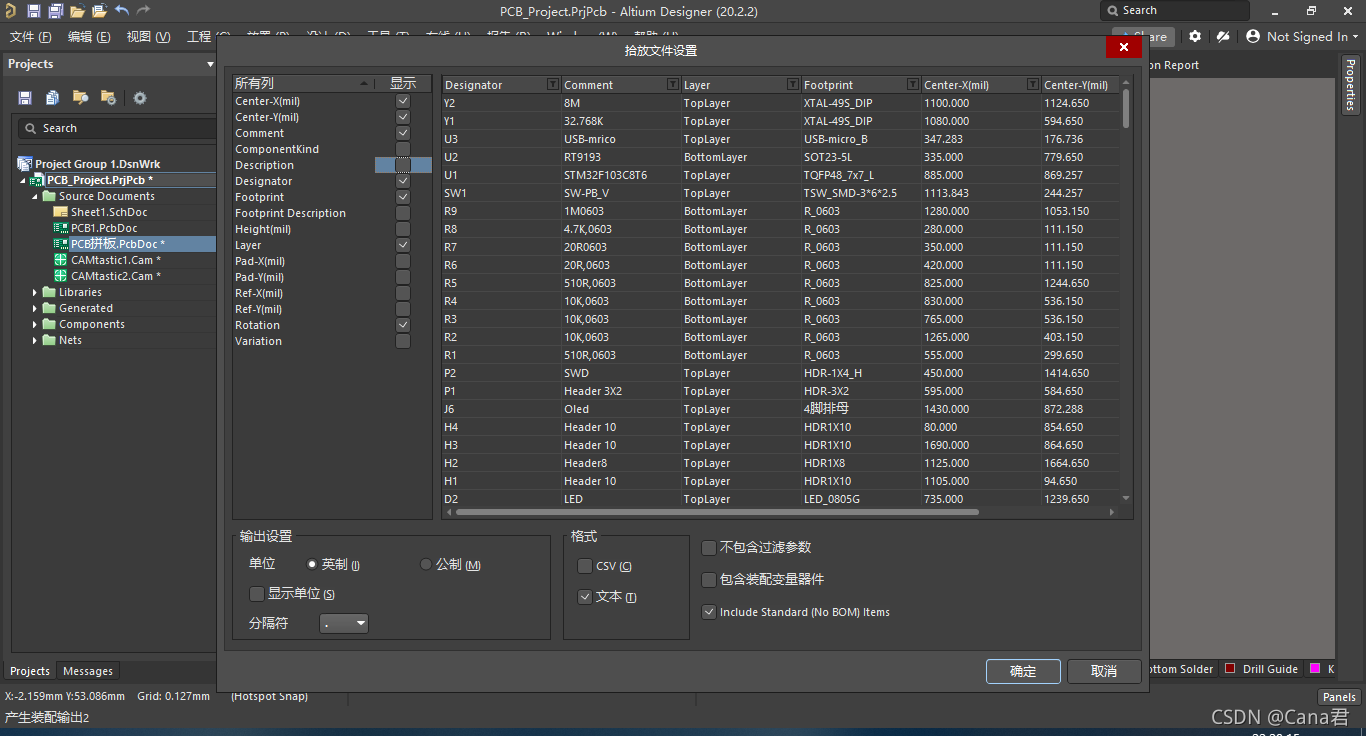Expand the Generated folder
The height and width of the screenshot is (736, 1366).
[35, 308]
